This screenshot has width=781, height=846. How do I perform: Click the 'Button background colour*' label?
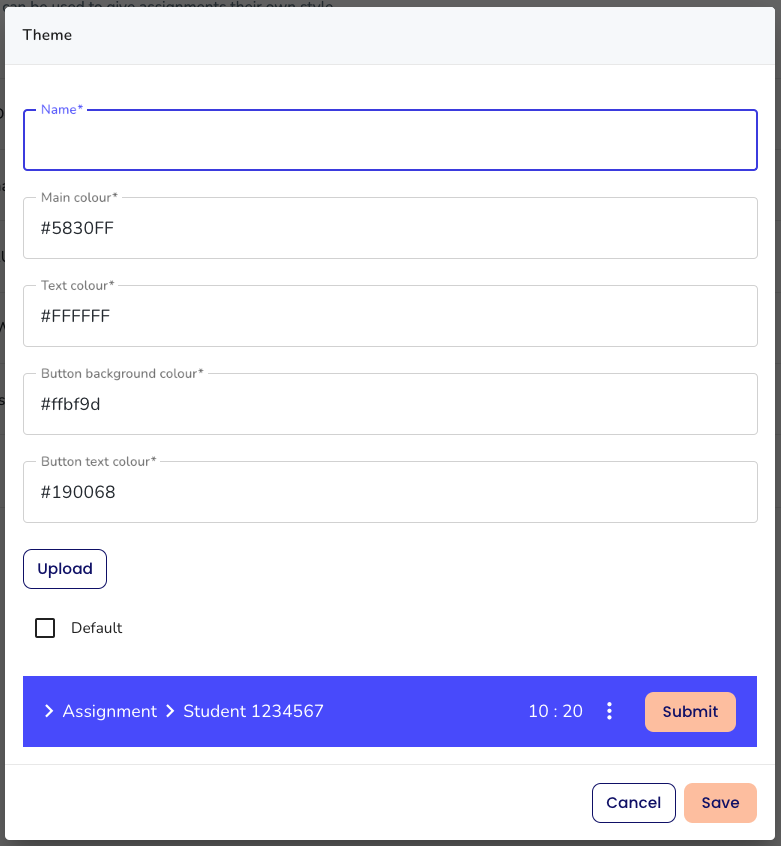122,374
